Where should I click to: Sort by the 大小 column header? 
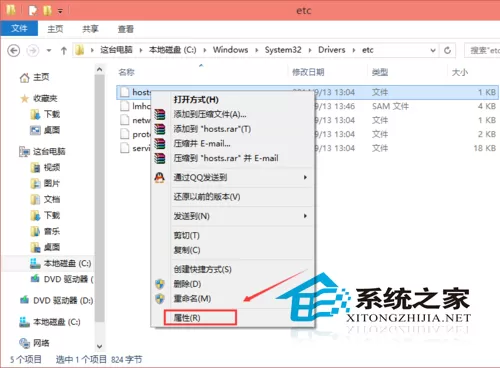460,72
